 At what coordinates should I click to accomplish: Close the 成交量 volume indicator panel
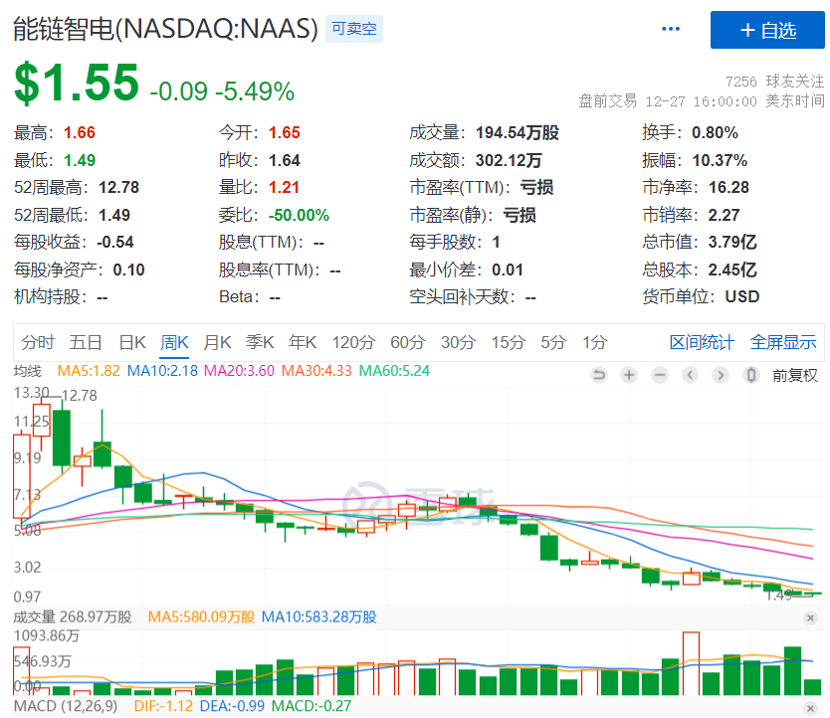[x=810, y=618]
